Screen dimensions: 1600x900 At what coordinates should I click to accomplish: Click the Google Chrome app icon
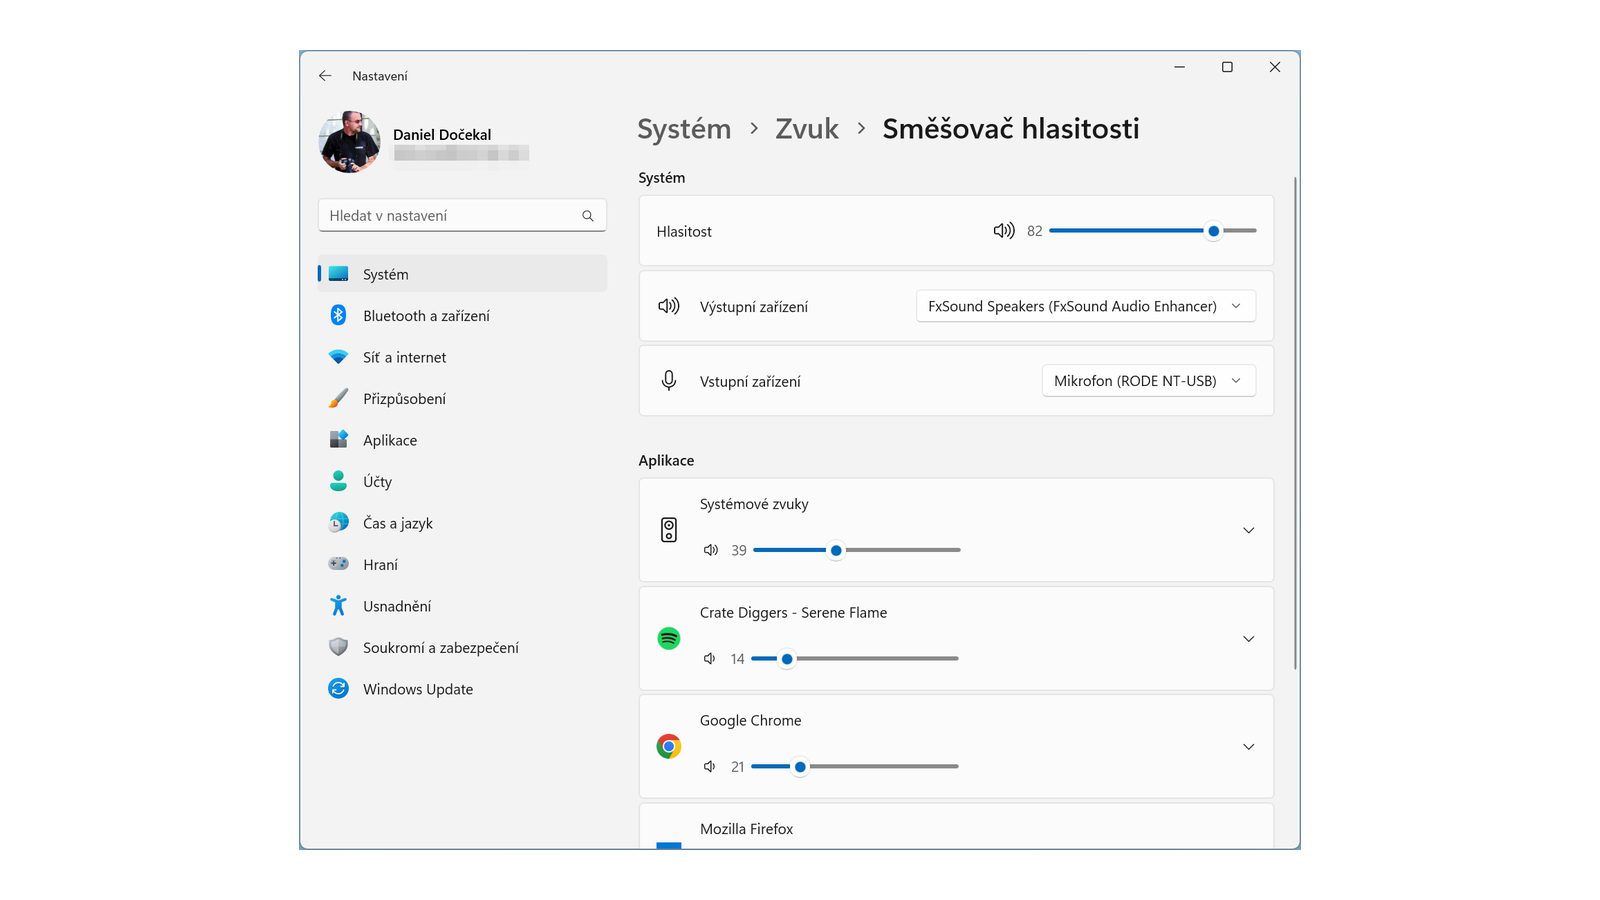[669, 746]
